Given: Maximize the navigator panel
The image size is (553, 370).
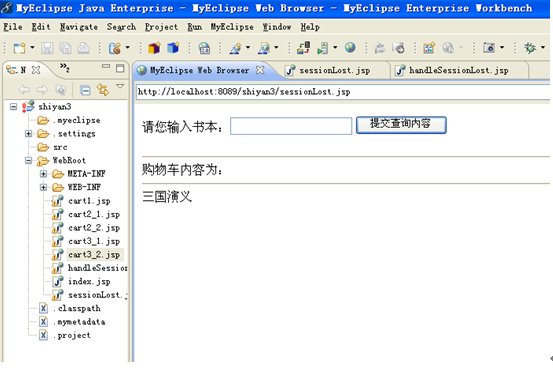Looking at the screenshot, I should pyautogui.click(x=120, y=68).
